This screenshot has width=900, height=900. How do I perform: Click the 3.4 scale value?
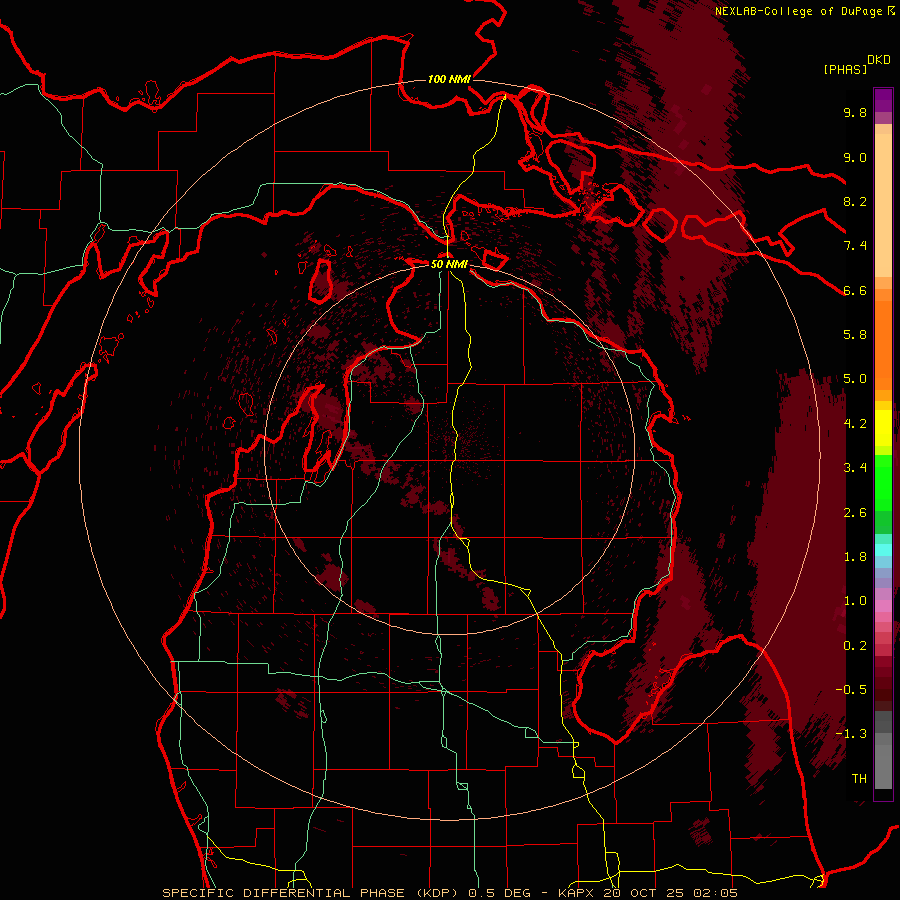click(855, 468)
